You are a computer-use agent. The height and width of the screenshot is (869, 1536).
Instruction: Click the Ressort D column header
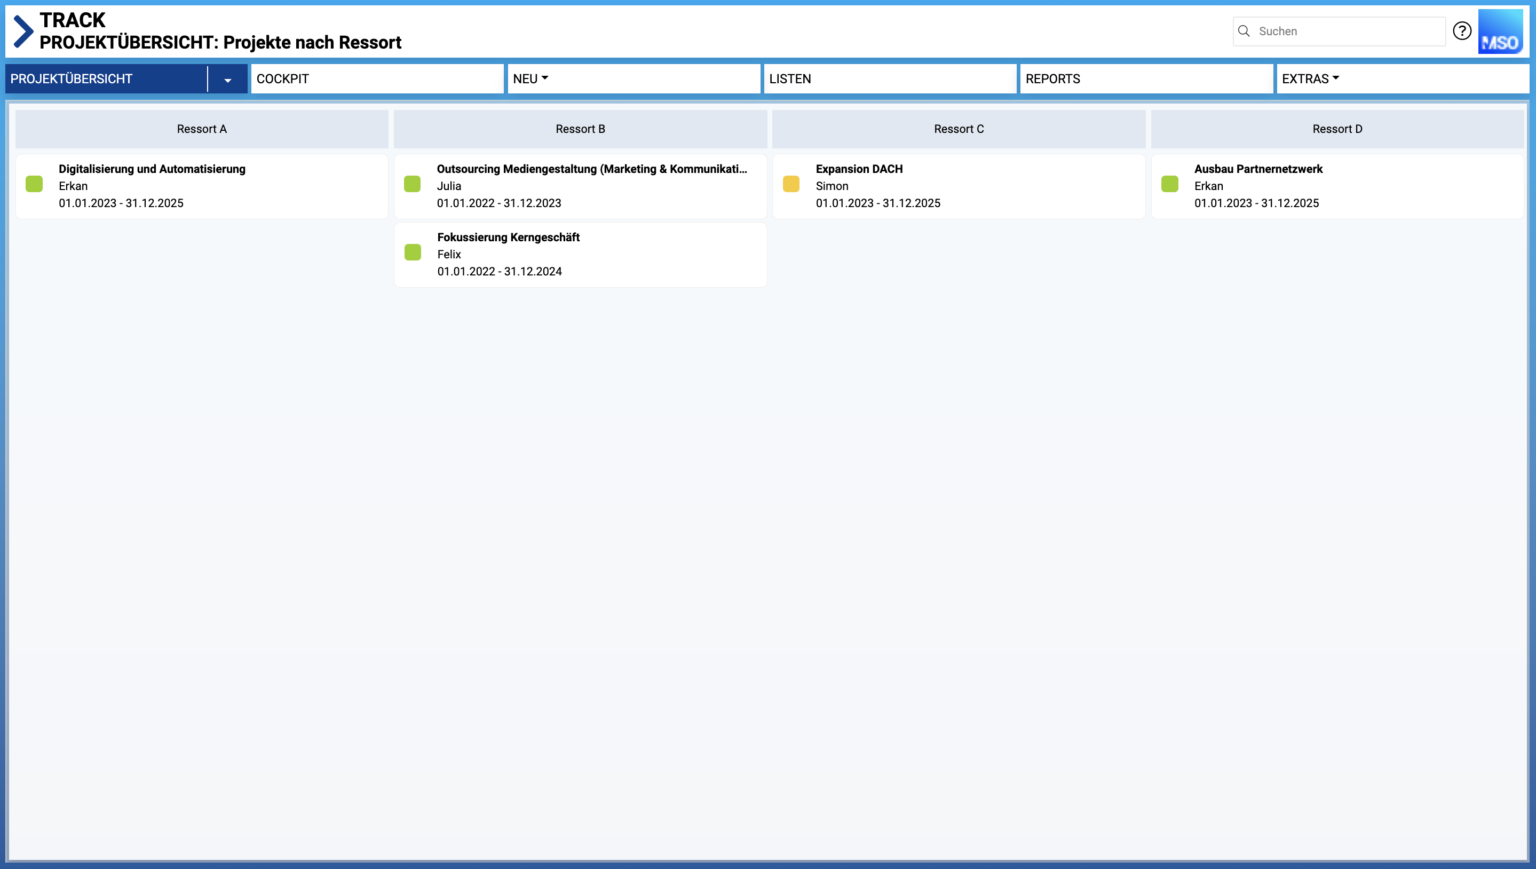[1337, 129]
